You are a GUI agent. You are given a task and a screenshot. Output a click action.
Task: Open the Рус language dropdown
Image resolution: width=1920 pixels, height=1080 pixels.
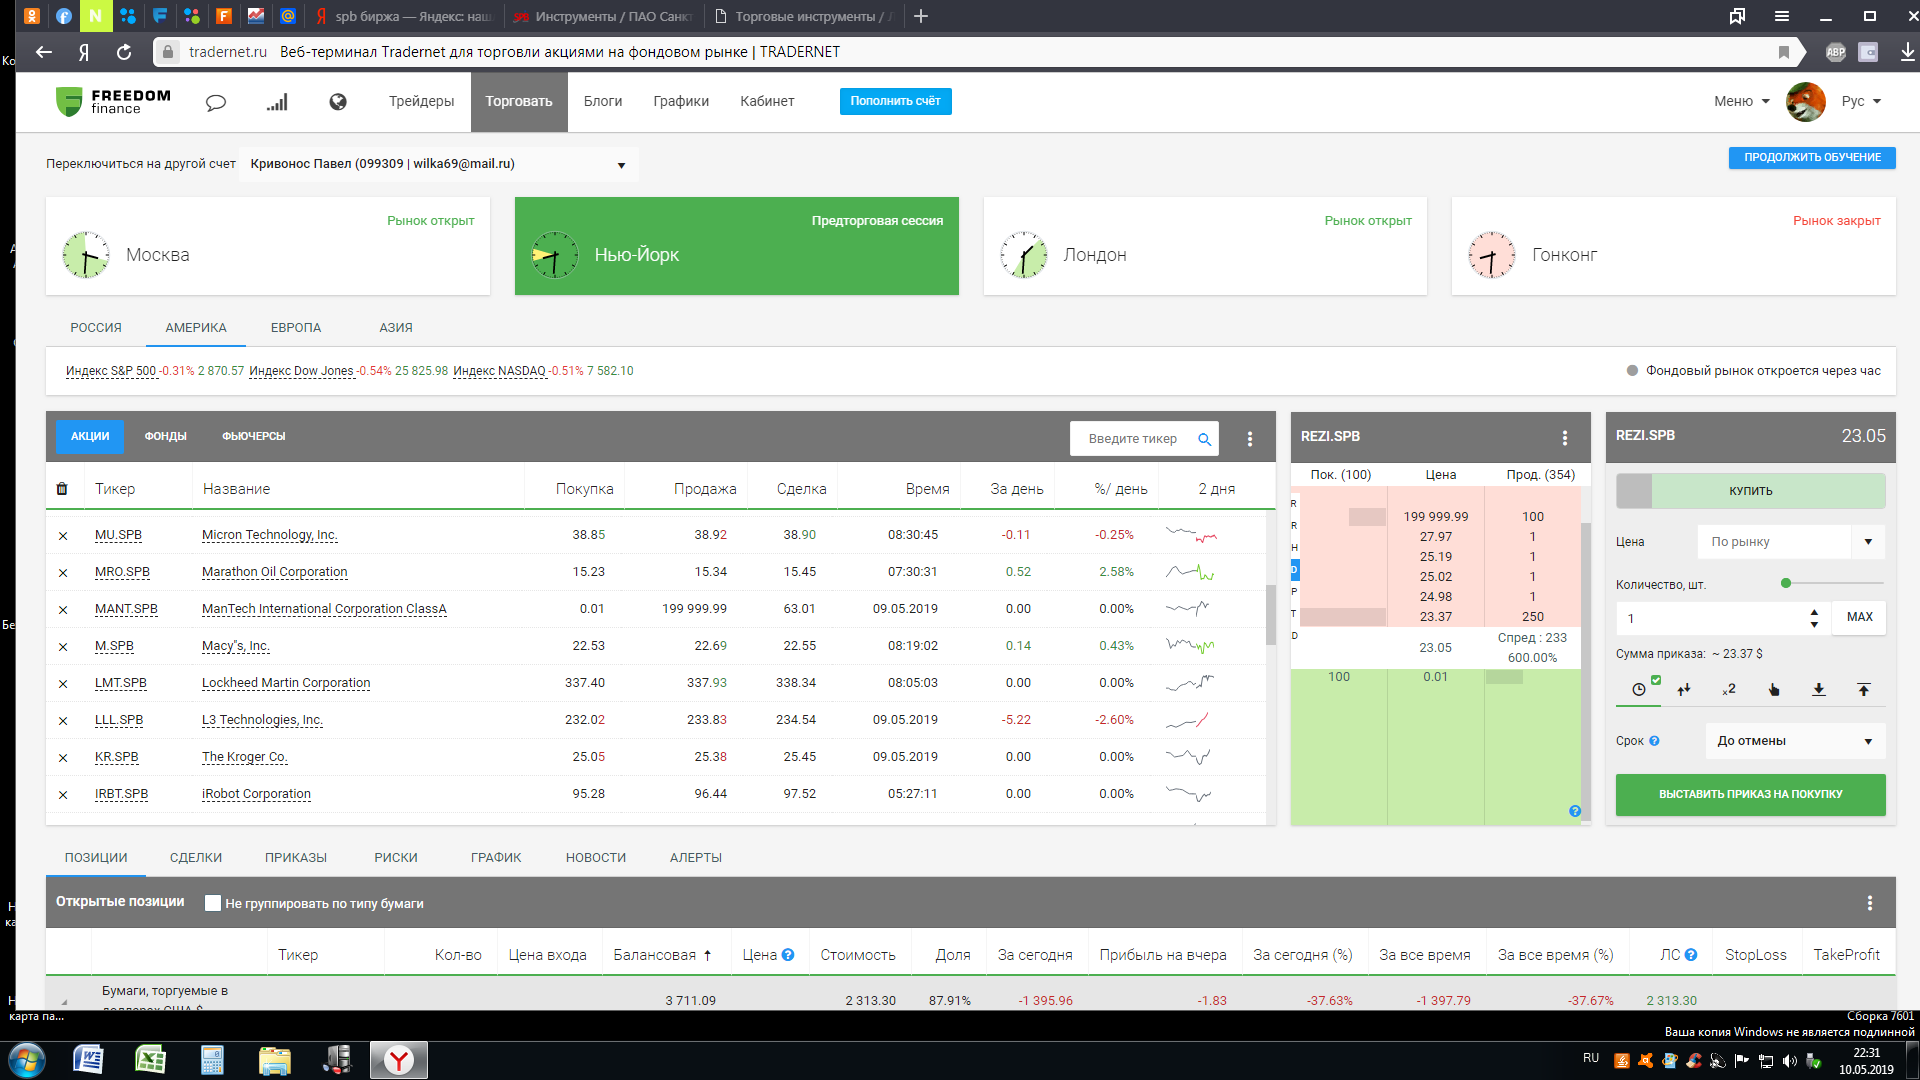point(1861,102)
